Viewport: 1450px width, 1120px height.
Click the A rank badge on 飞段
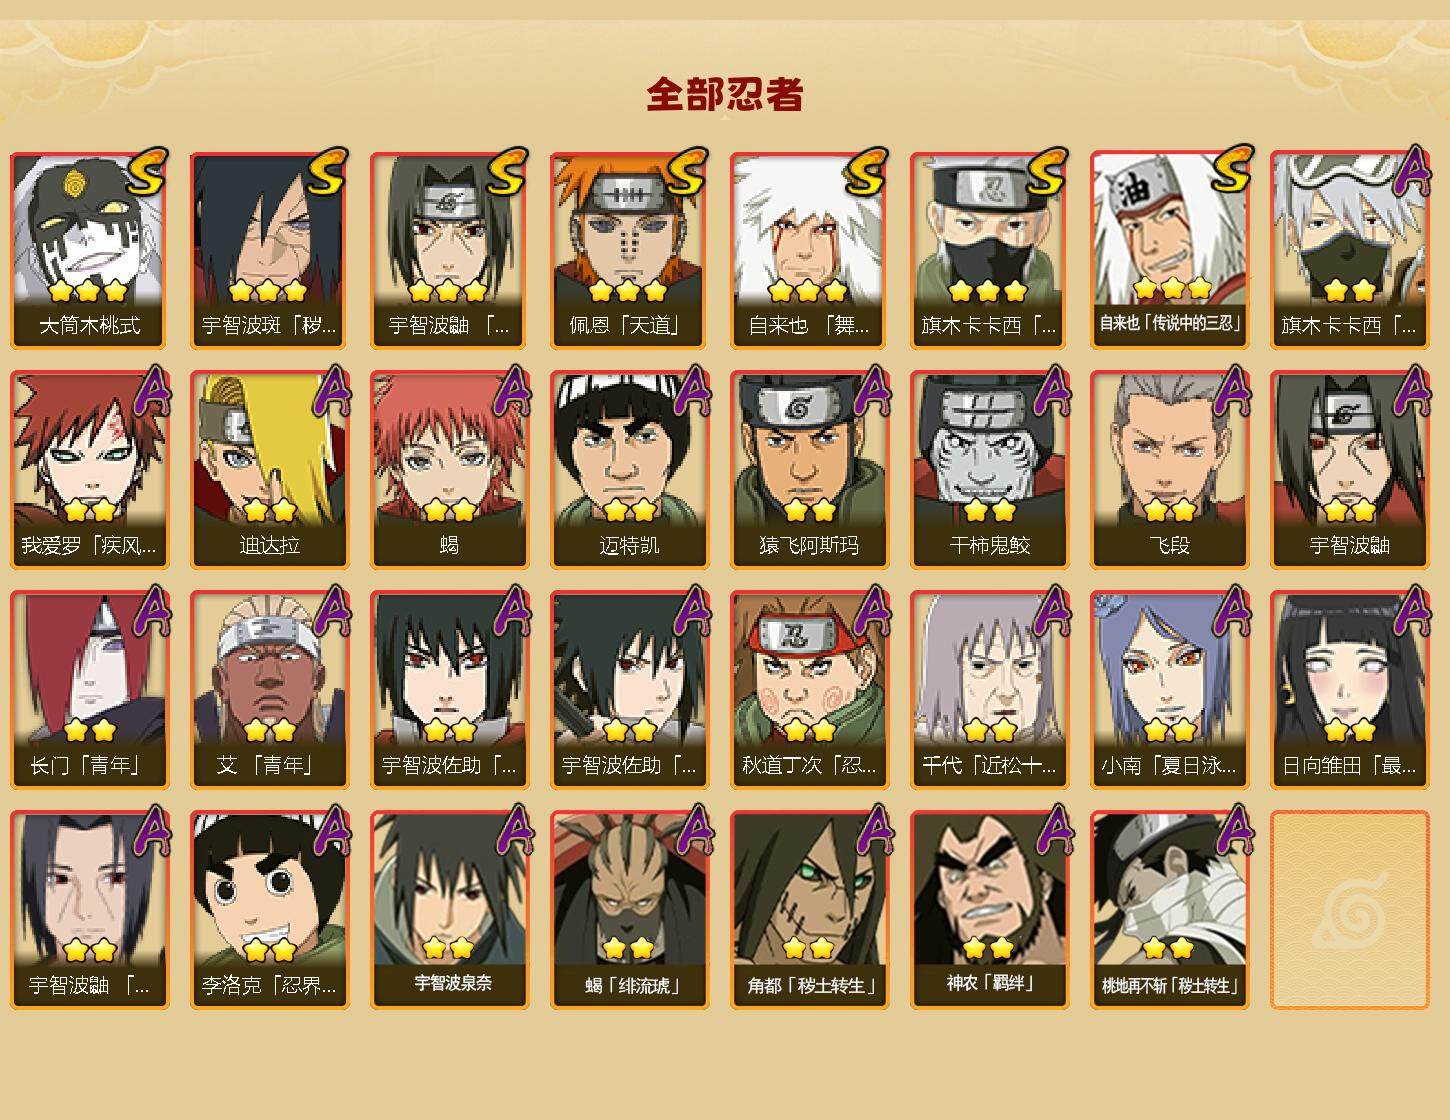[x=1231, y=391]
